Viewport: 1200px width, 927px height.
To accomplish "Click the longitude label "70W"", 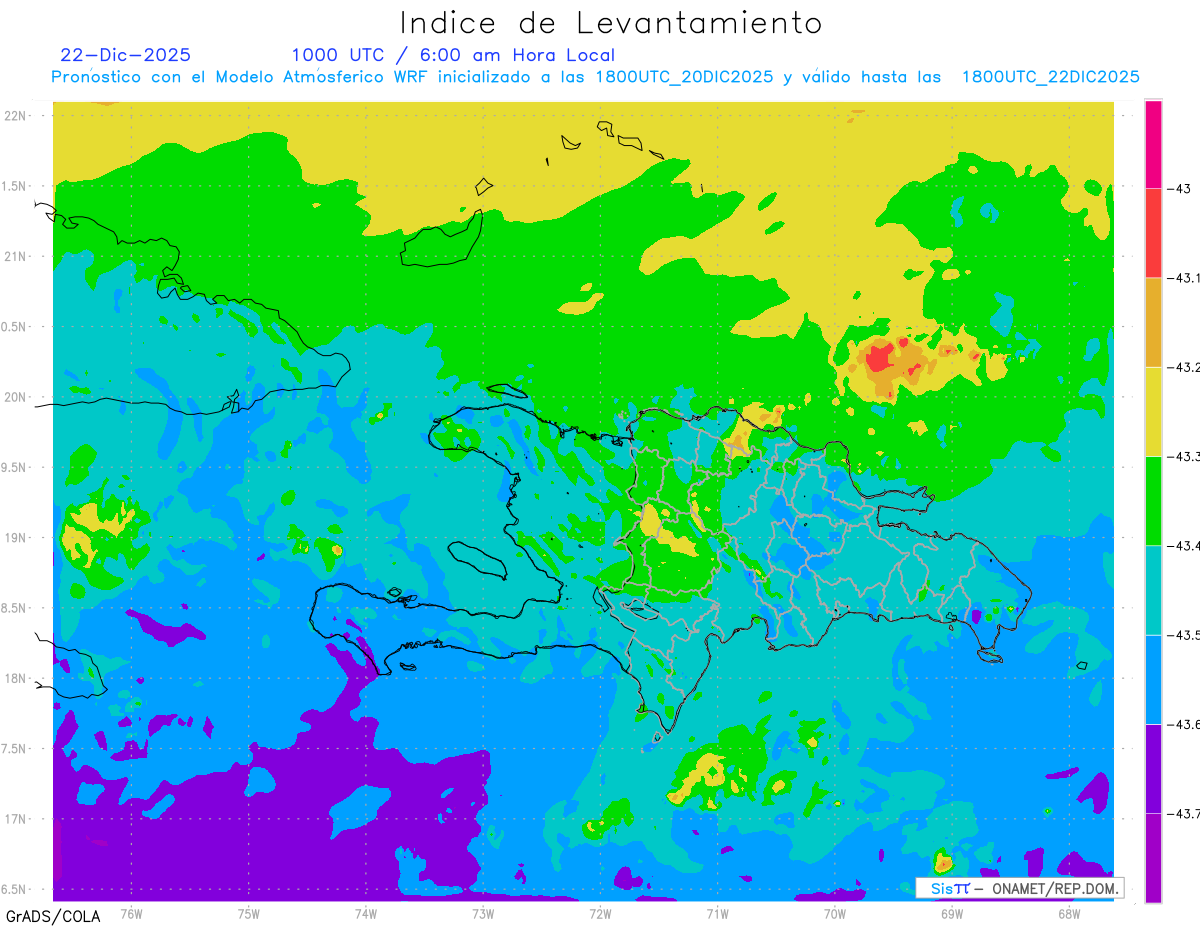I will [835, 912].
